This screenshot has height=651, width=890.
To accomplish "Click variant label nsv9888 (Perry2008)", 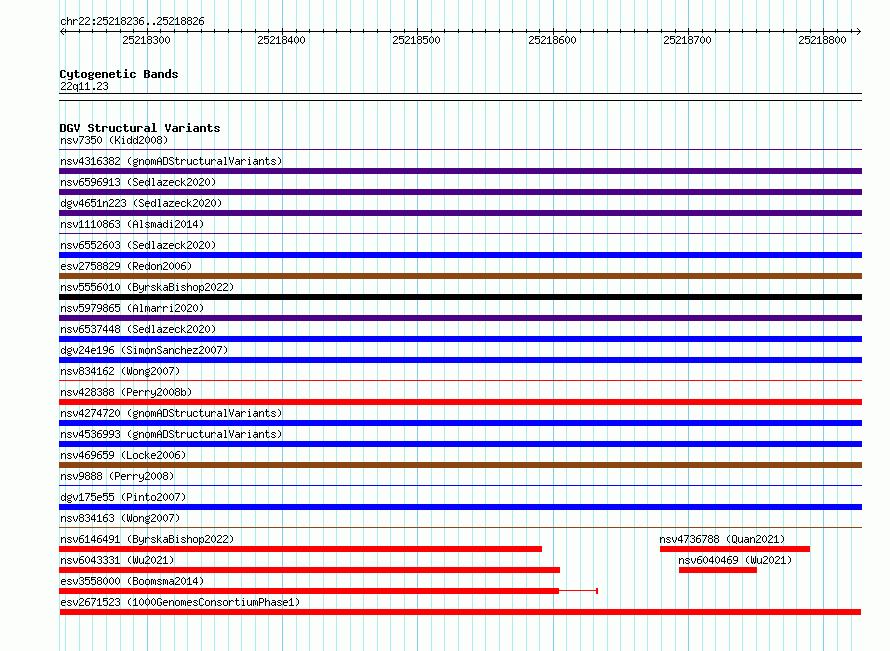I will click(117, 476).
